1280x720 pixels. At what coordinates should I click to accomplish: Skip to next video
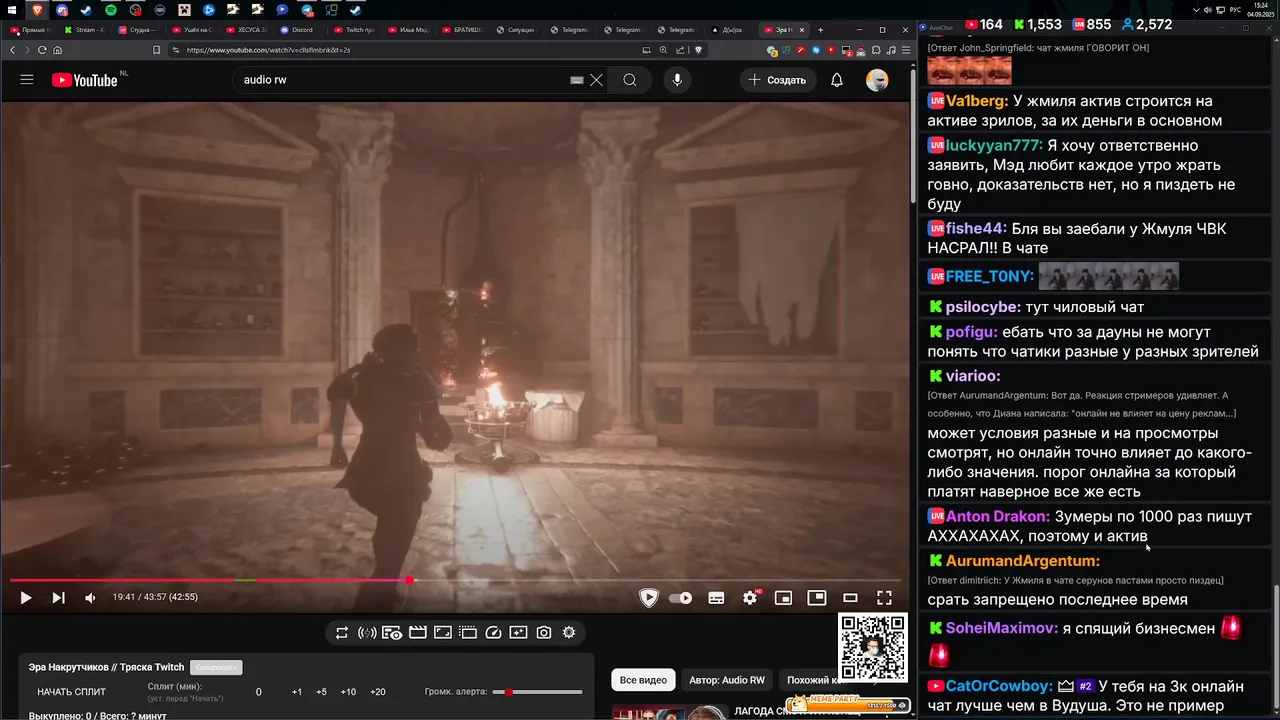(x=58, y=598)
